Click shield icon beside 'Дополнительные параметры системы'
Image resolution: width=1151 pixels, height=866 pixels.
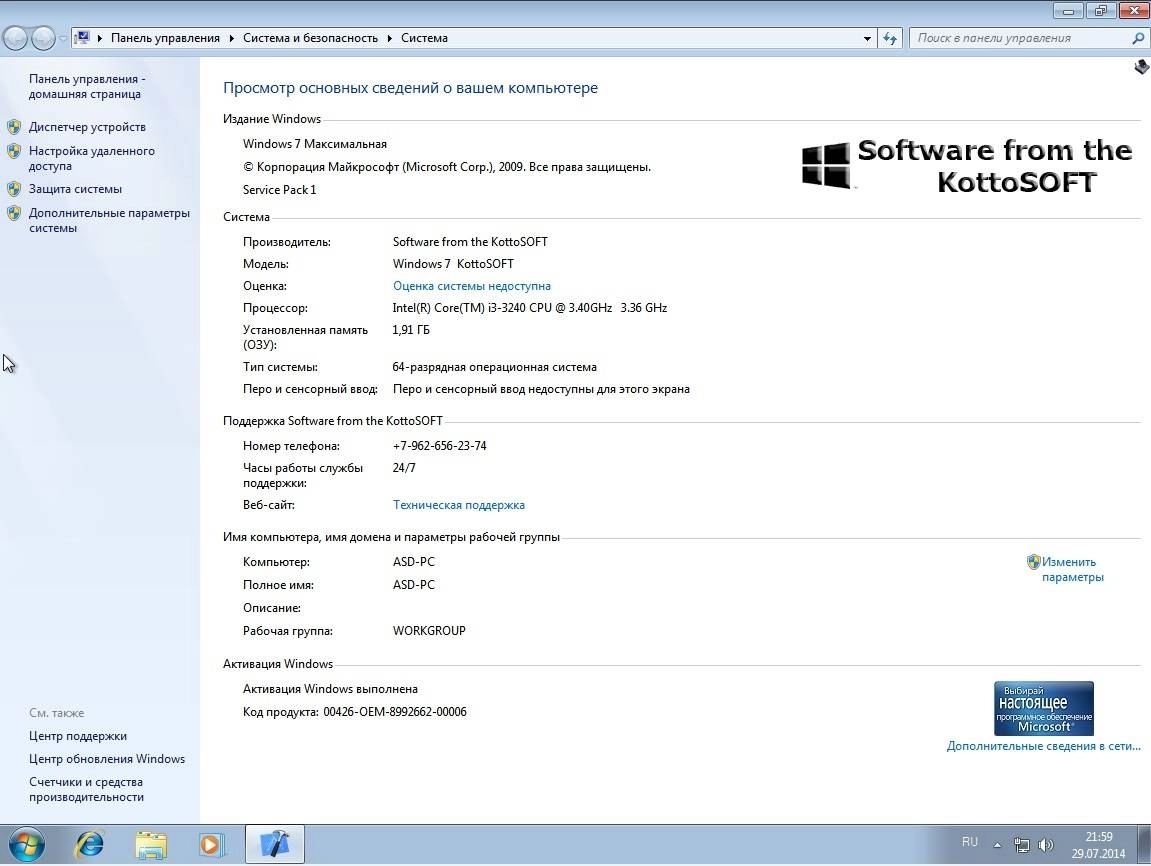(x=14, y=213)
